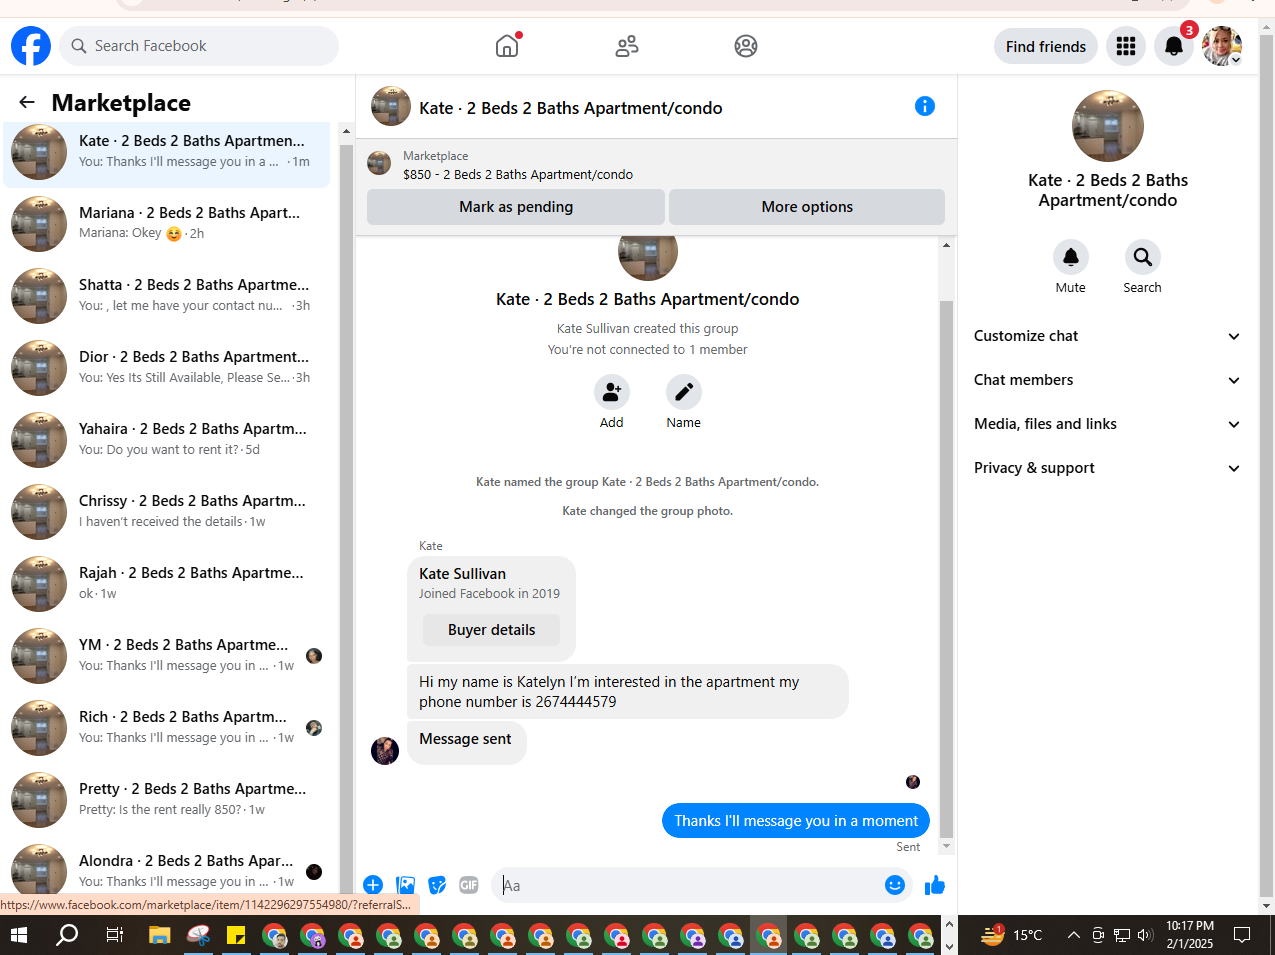Open the Notifications bell icon
Screen dimensions: 1275x955
[1174, 46]
